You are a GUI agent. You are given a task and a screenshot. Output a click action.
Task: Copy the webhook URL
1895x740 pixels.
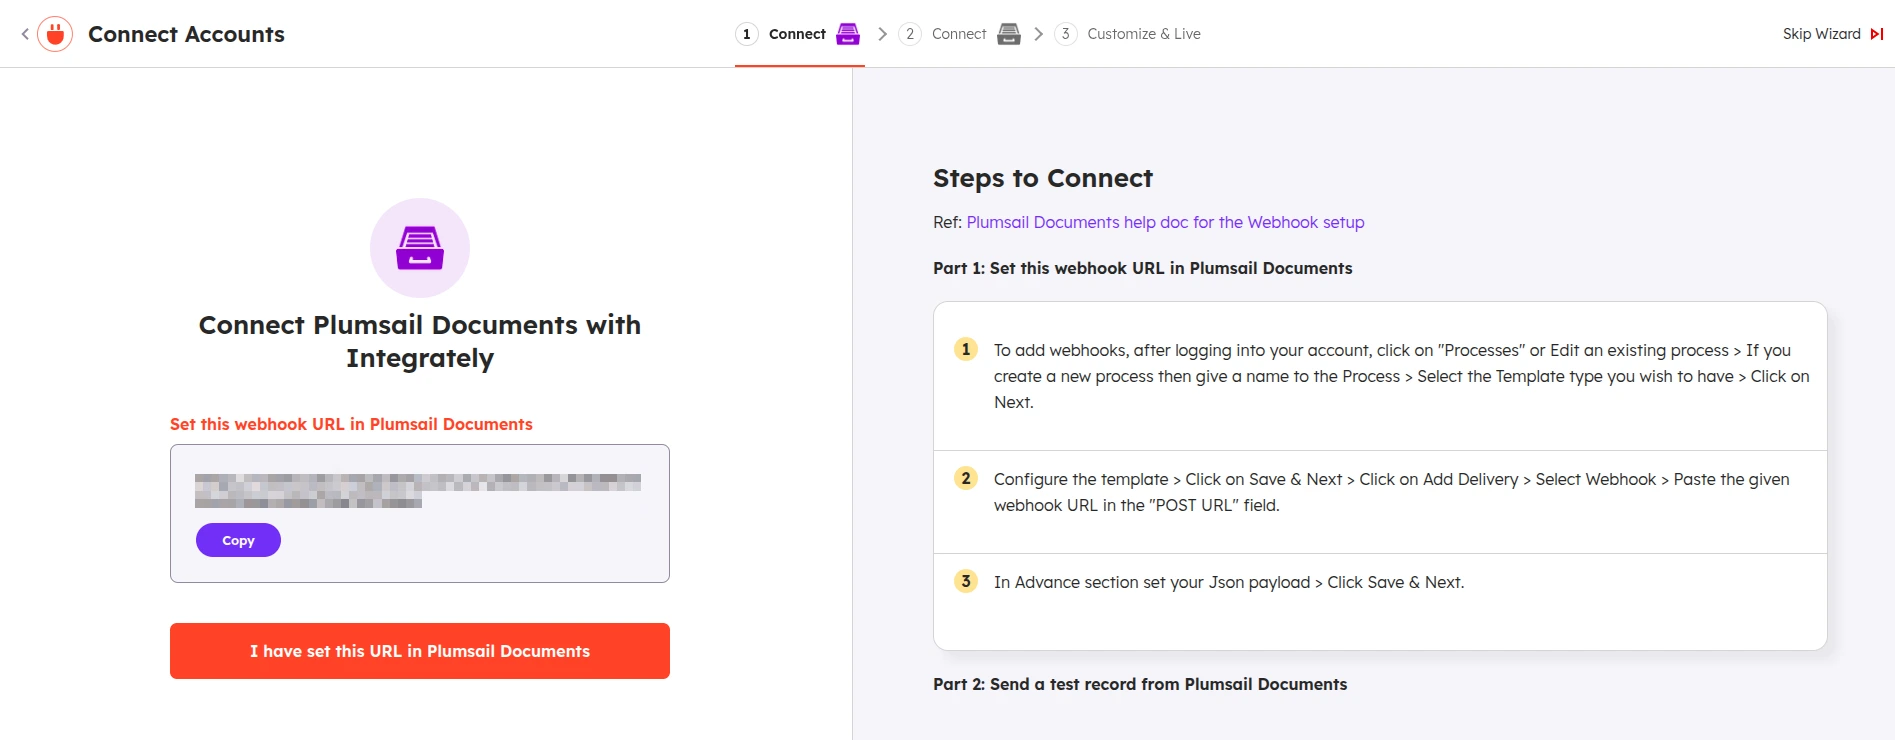(238, 540)
